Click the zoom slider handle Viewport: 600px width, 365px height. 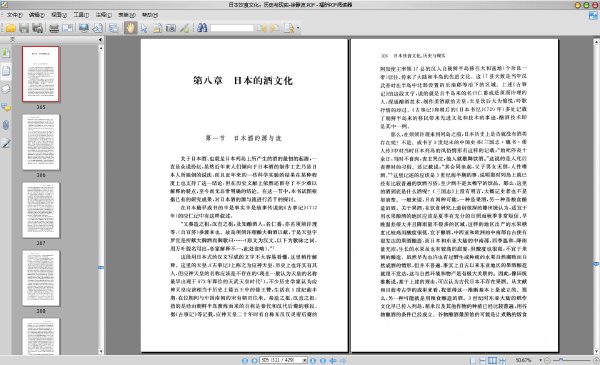pyautogui.click(x=561, y=360)
